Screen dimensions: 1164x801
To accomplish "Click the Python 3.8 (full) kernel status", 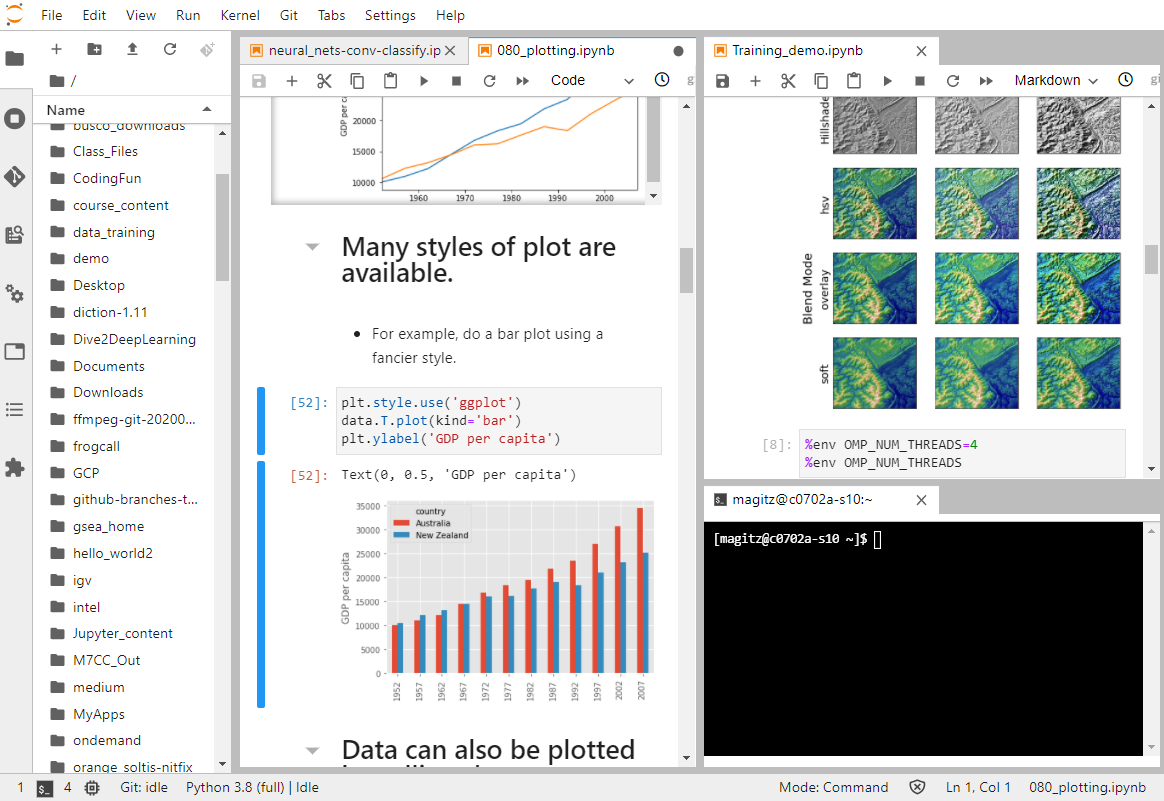I will tap(252, 787).
